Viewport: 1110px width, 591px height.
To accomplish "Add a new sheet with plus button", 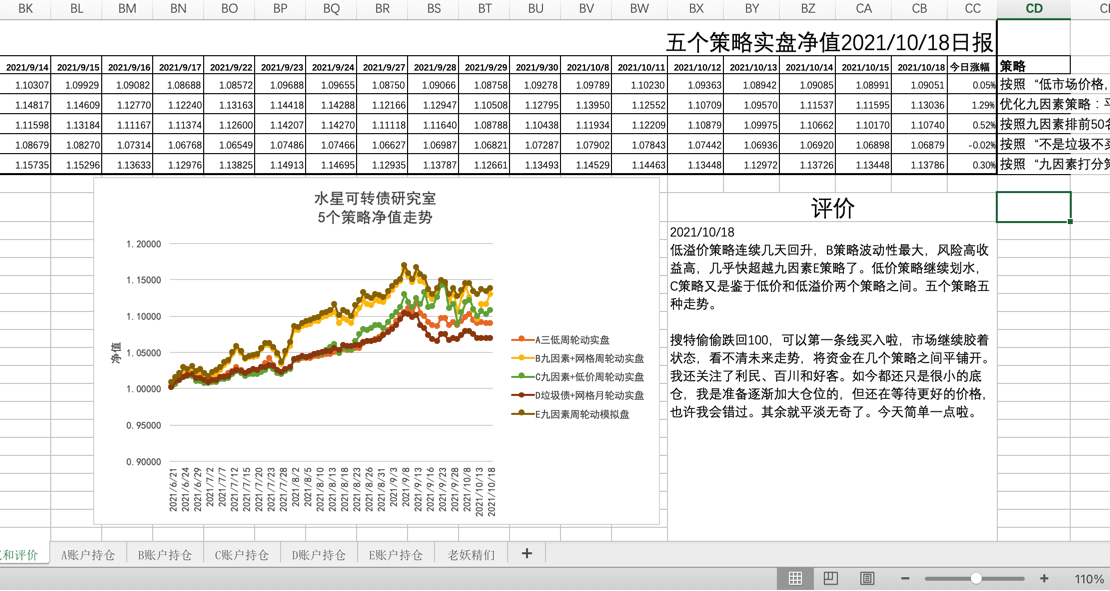I will point(527,554).
